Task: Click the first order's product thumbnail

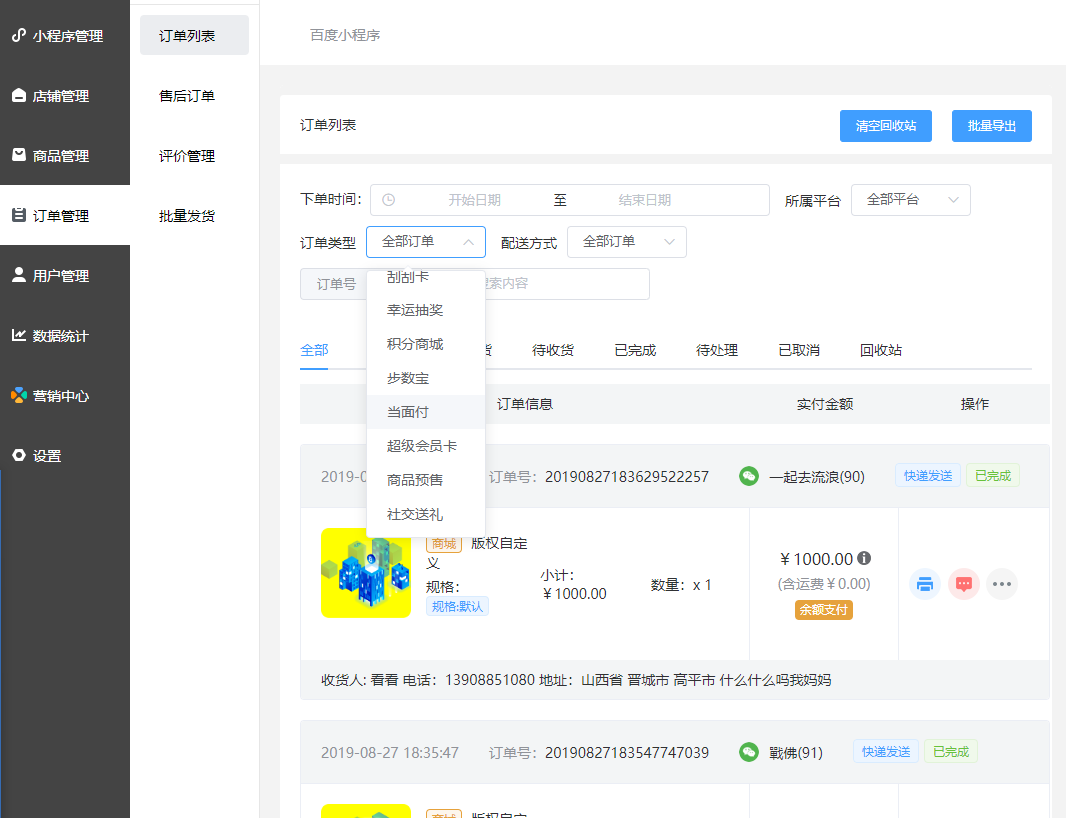Action: point(366,573)
